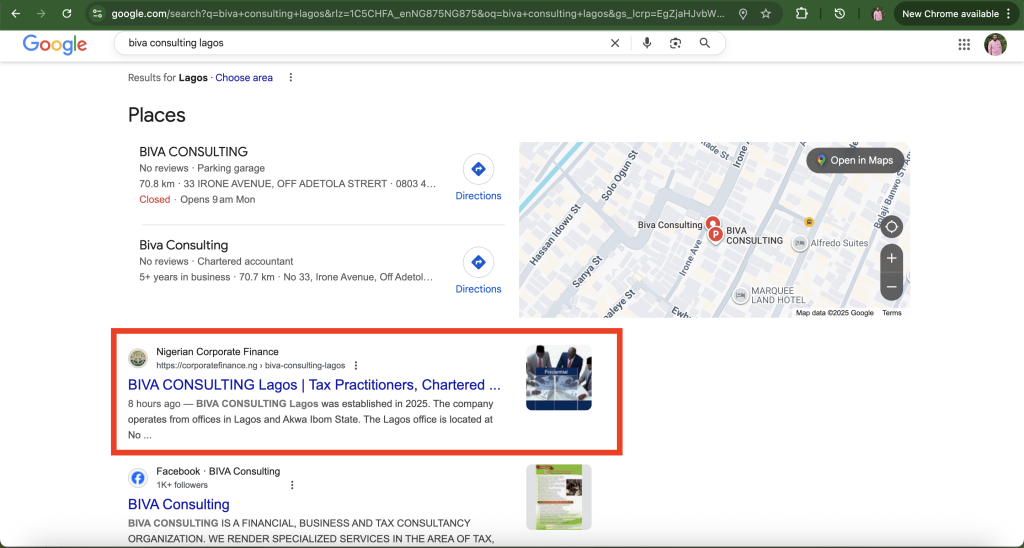Screen dimensions: 1024x548
Task: Click the MARQUEE LAND HOTEL marker
Action: 740,296
